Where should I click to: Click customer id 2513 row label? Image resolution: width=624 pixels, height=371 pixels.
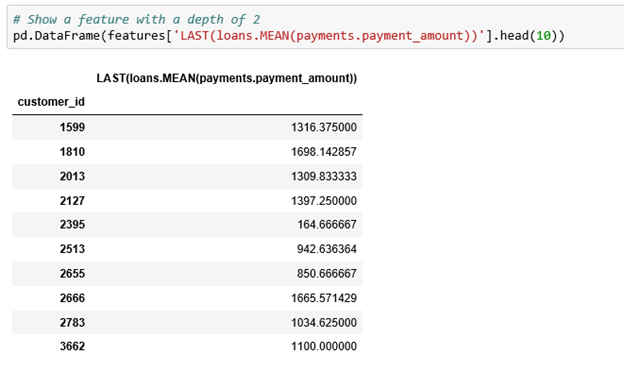tap(72, 249)
